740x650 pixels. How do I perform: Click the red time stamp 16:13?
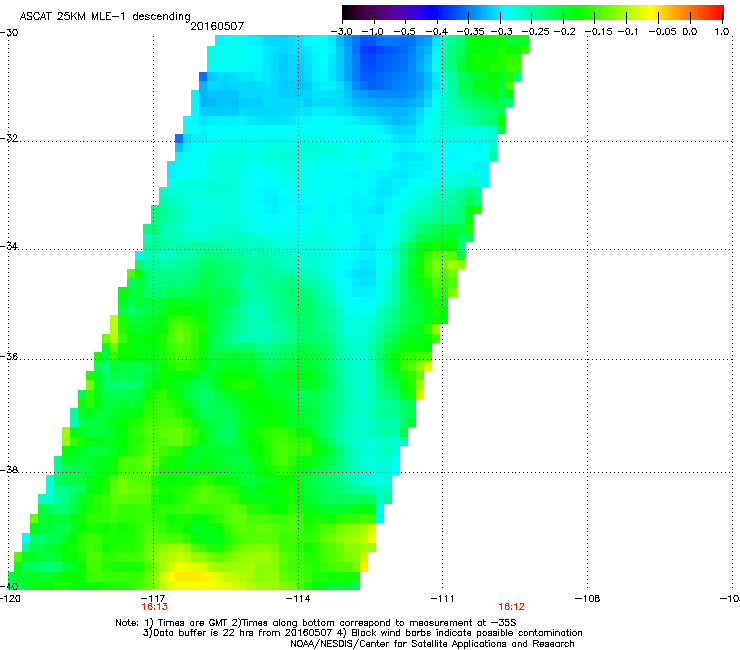pos(154,607)
